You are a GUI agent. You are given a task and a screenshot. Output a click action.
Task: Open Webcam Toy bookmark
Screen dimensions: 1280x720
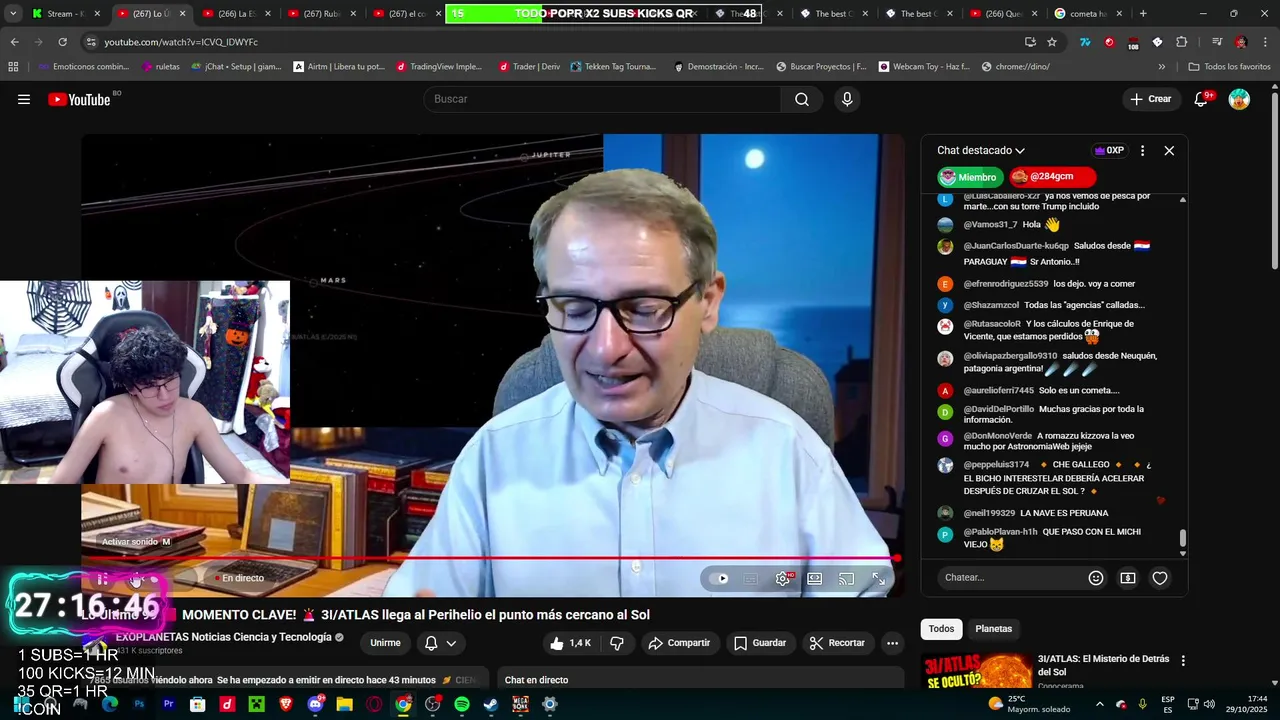[924, 67]
